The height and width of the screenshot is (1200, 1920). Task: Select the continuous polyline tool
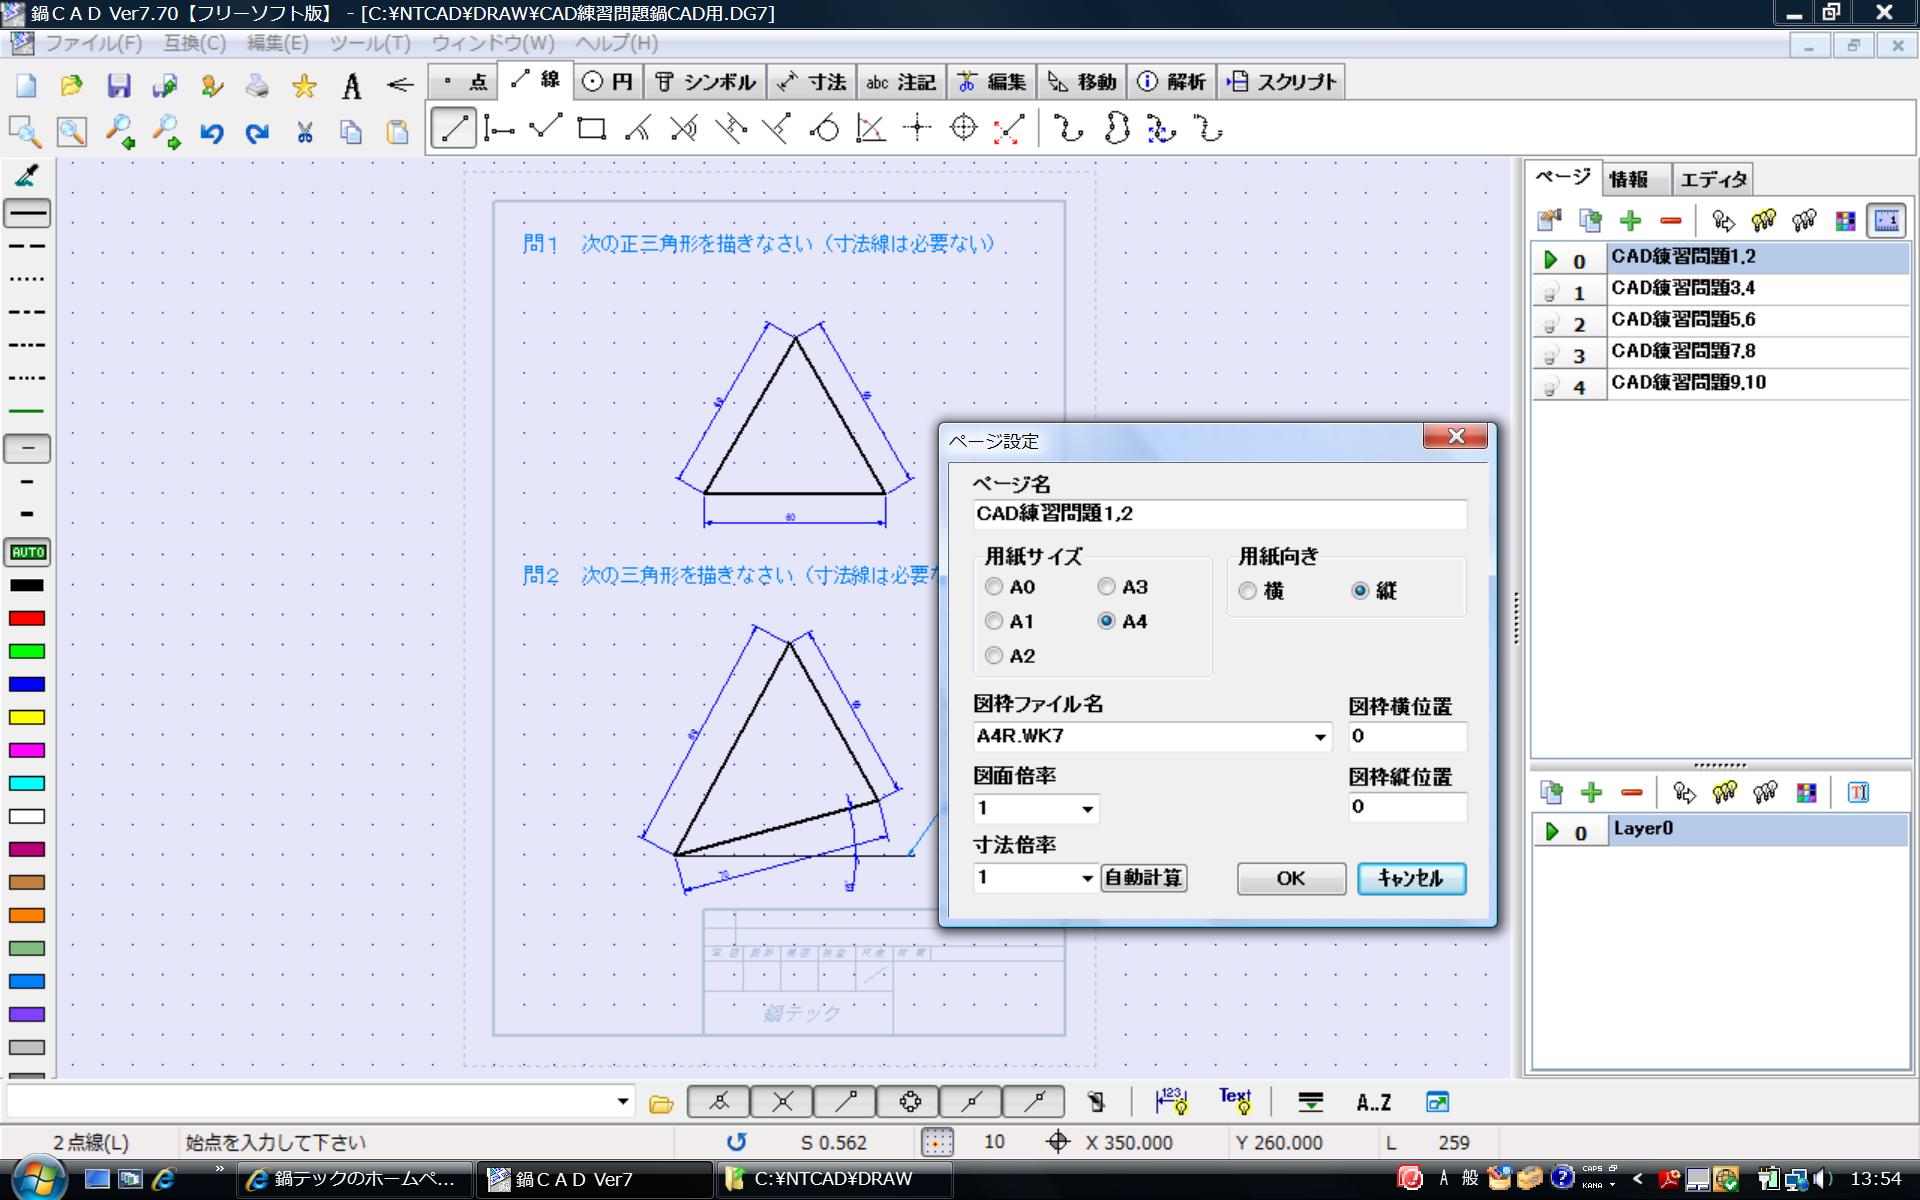click(545, 127)
